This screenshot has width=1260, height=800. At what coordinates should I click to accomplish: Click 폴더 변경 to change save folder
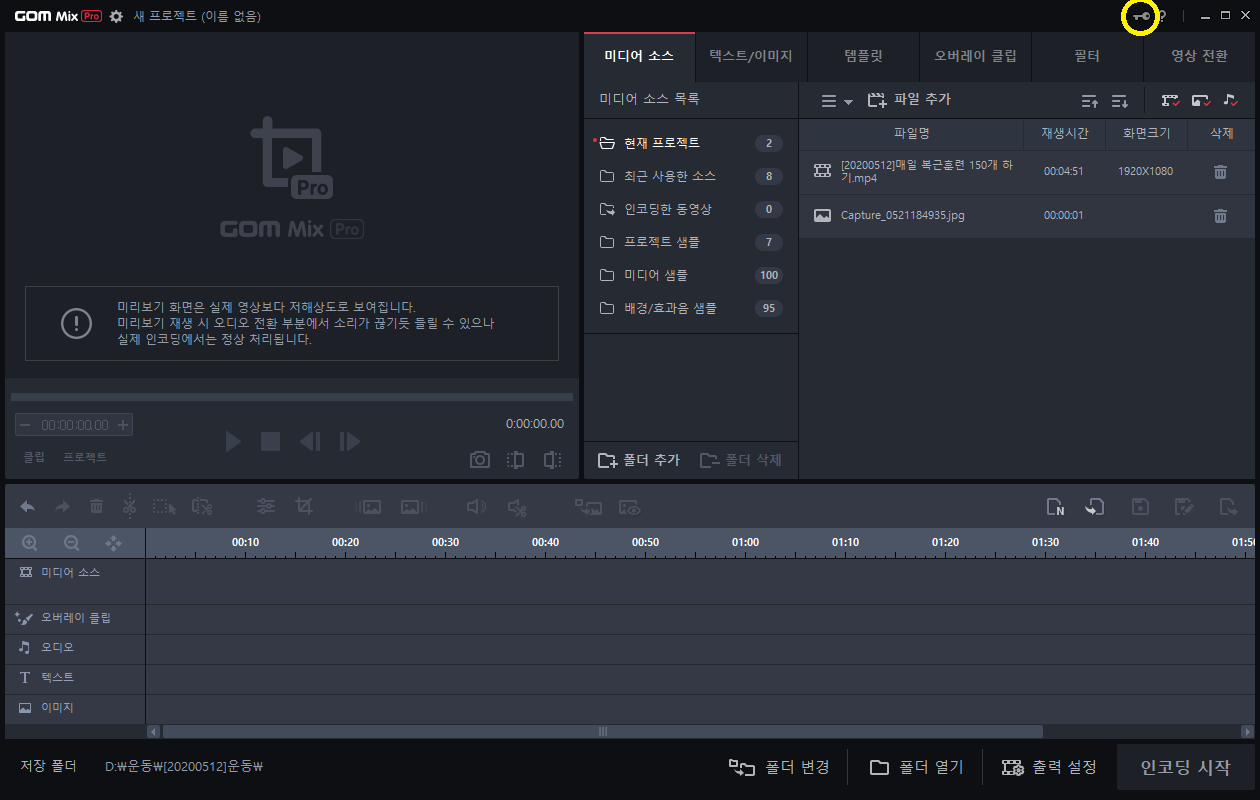(779, 767)
